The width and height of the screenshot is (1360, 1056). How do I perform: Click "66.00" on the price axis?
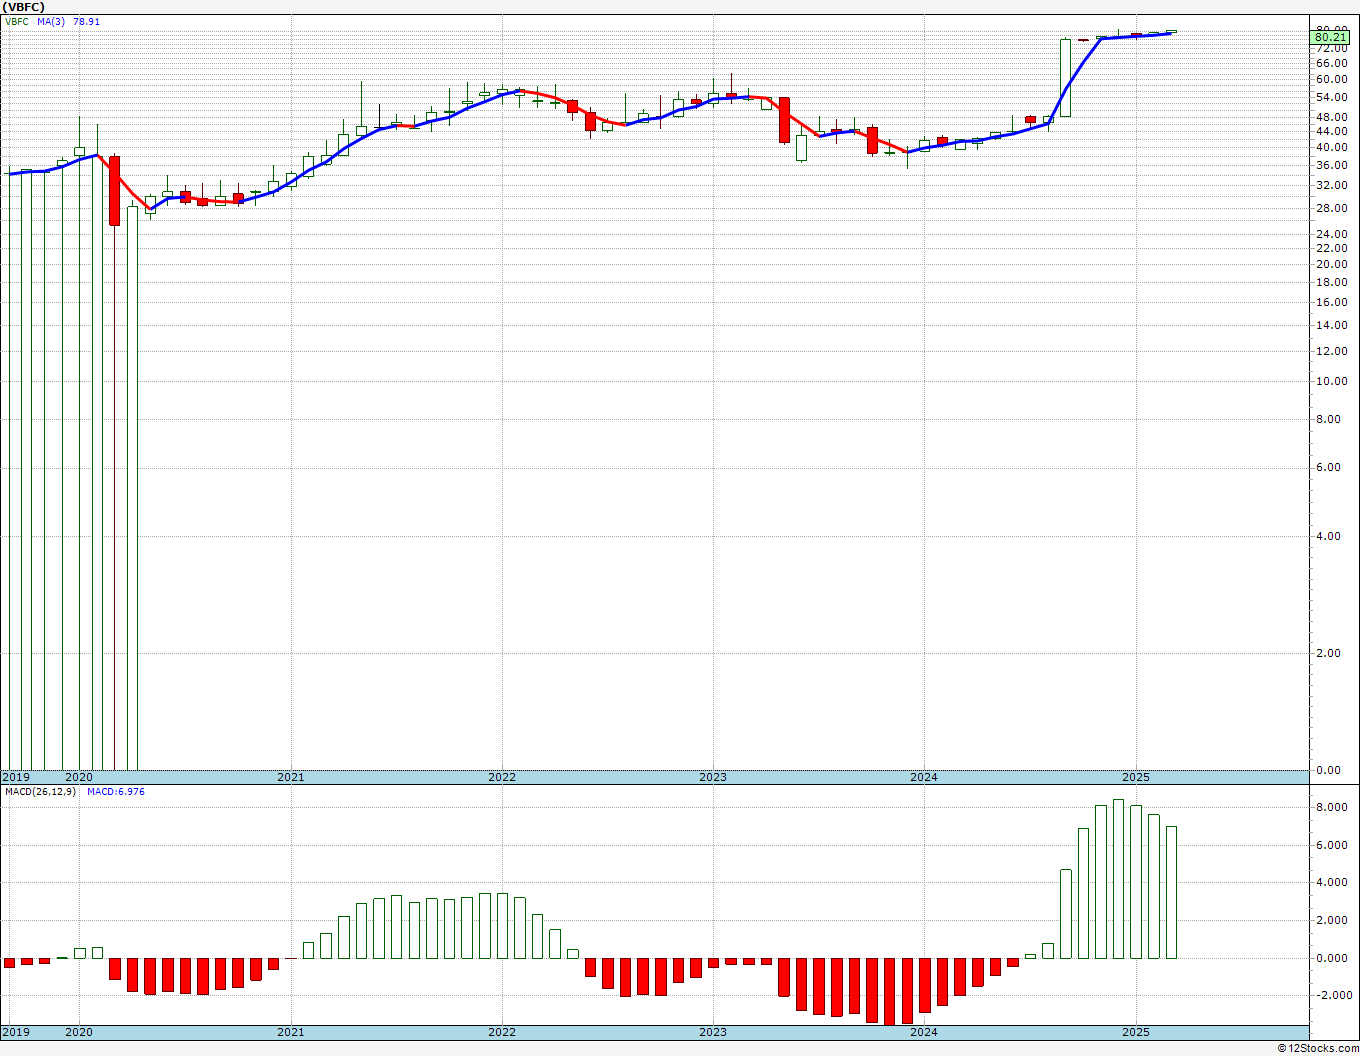click(1331, 62)
